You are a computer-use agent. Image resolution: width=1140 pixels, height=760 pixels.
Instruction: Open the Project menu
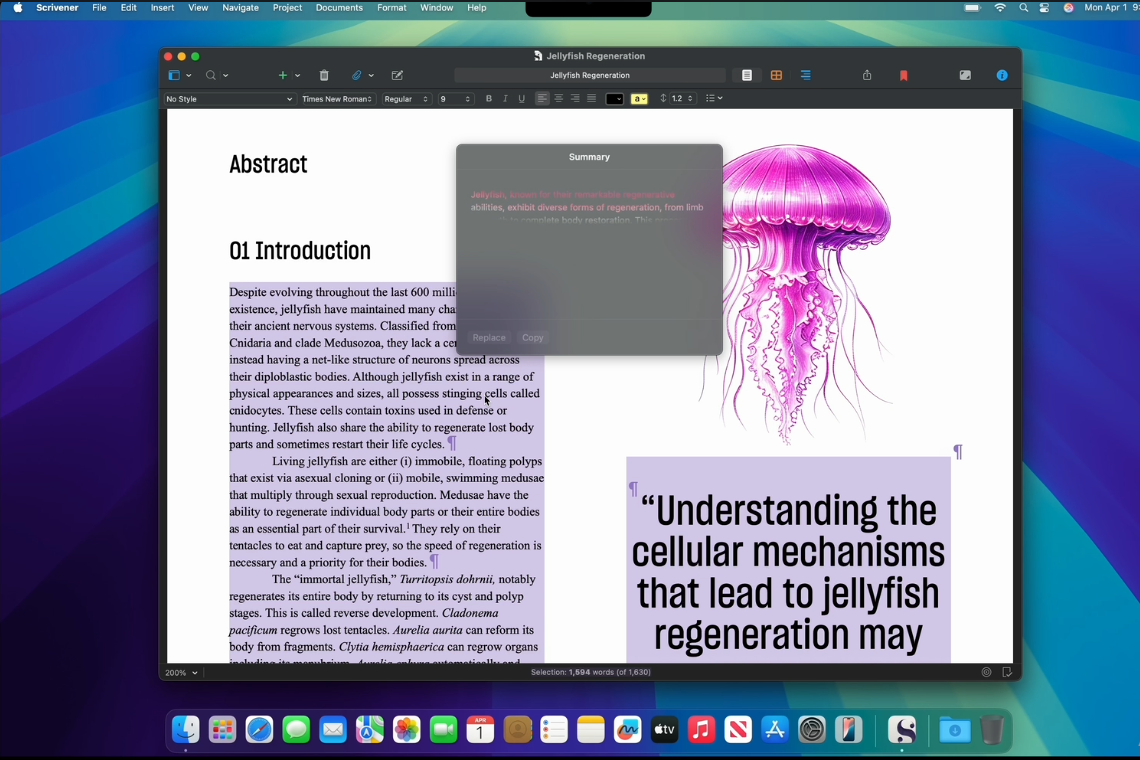(x=287, y=7)
